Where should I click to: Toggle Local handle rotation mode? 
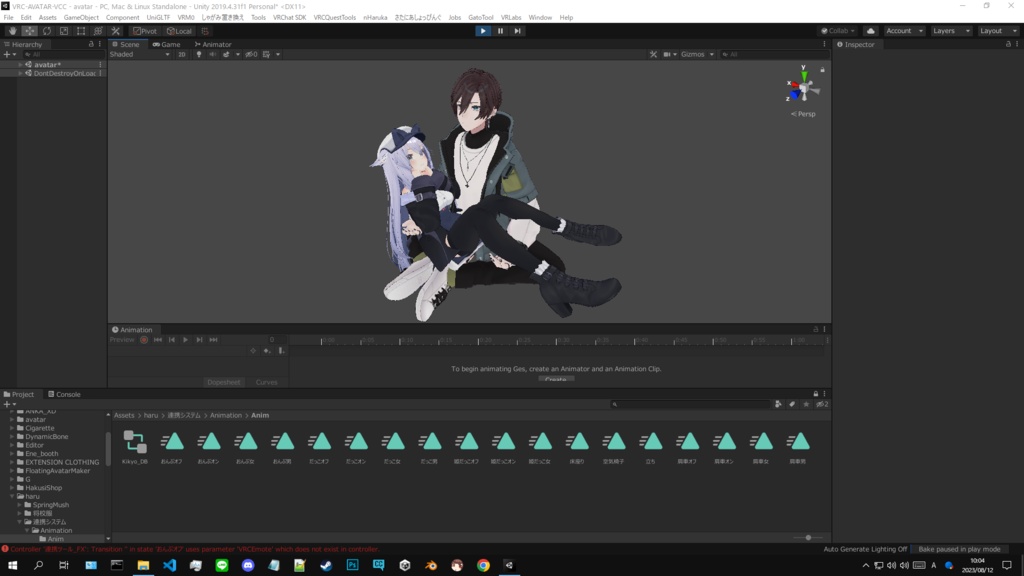pyautogui.click(x=180, y=31)
